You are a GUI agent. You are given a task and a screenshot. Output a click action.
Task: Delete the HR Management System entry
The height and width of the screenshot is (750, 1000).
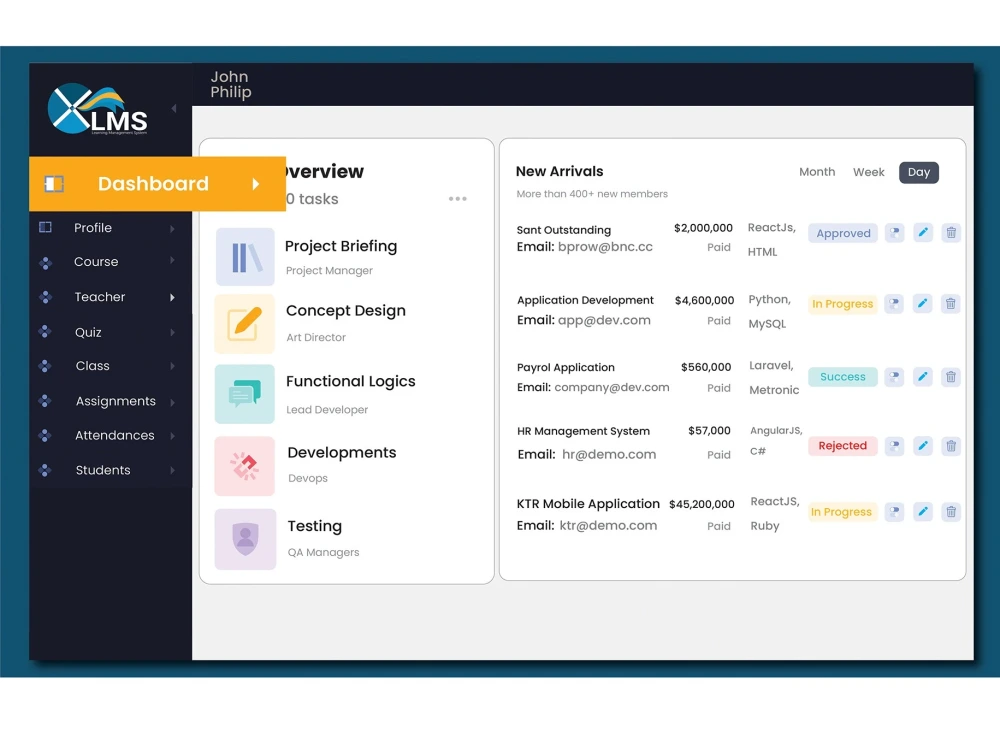click(950, 446)
